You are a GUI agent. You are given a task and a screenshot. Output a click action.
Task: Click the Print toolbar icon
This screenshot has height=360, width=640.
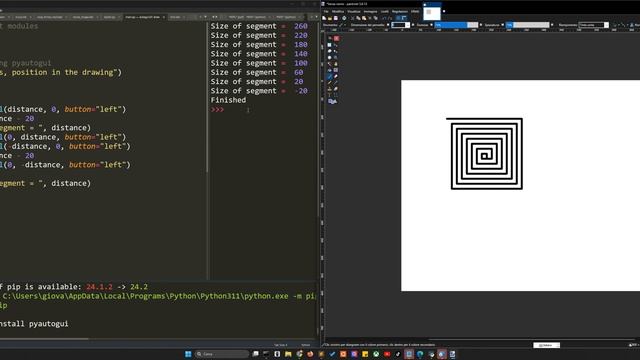(344, 18)
